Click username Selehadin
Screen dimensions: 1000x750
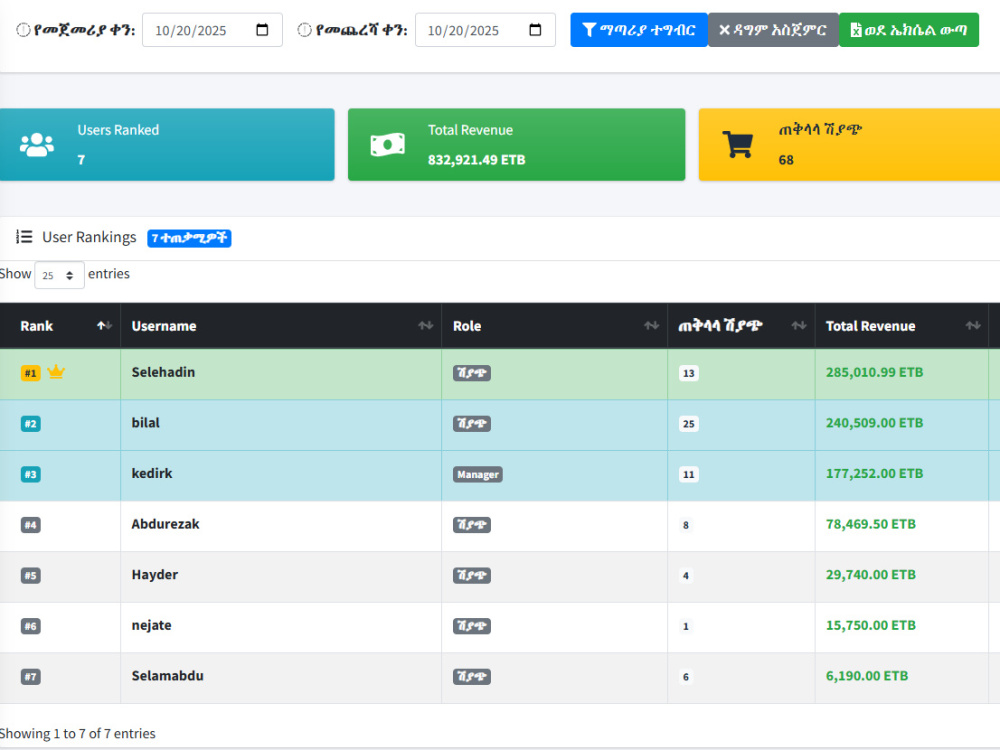pyautogui.click(x=163, y=372)
